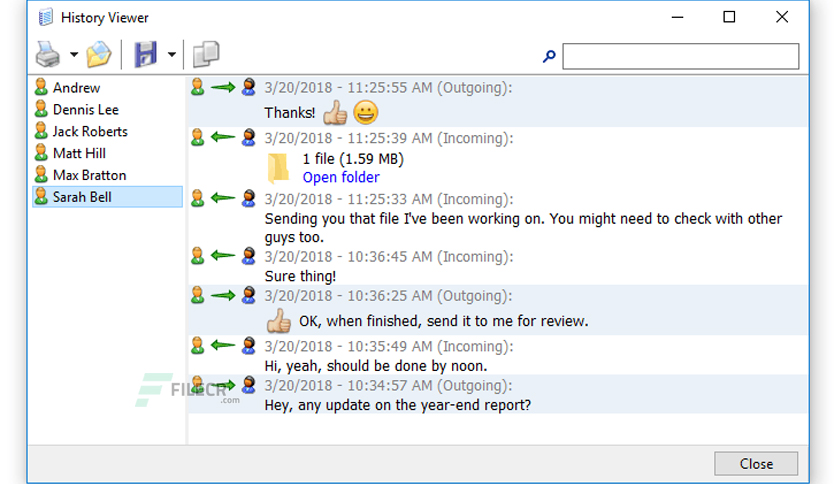Select contact Andrew in the list

[76, 87]
